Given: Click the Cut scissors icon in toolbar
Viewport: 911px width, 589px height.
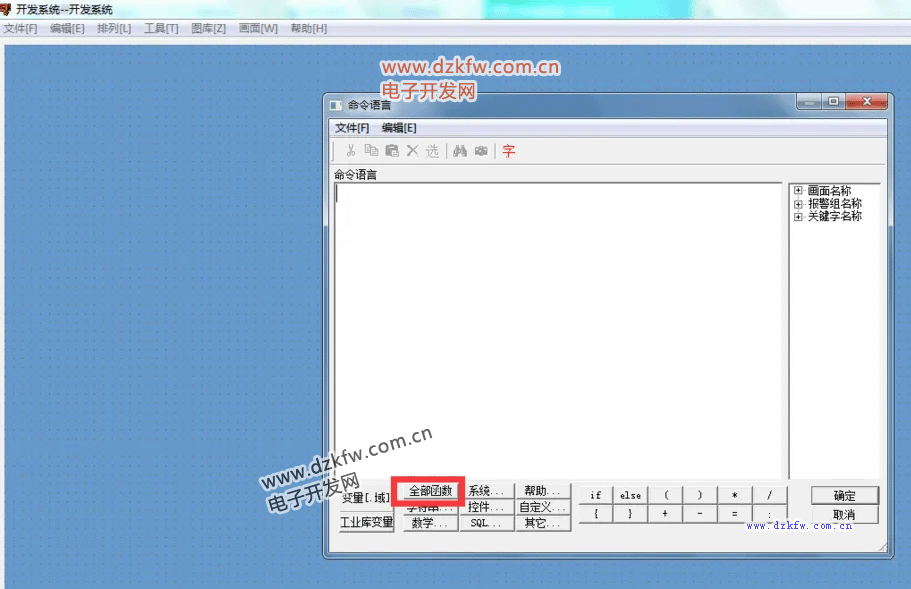Looking at the screenshot, I should pyautogui.click(x=351, y=151).
